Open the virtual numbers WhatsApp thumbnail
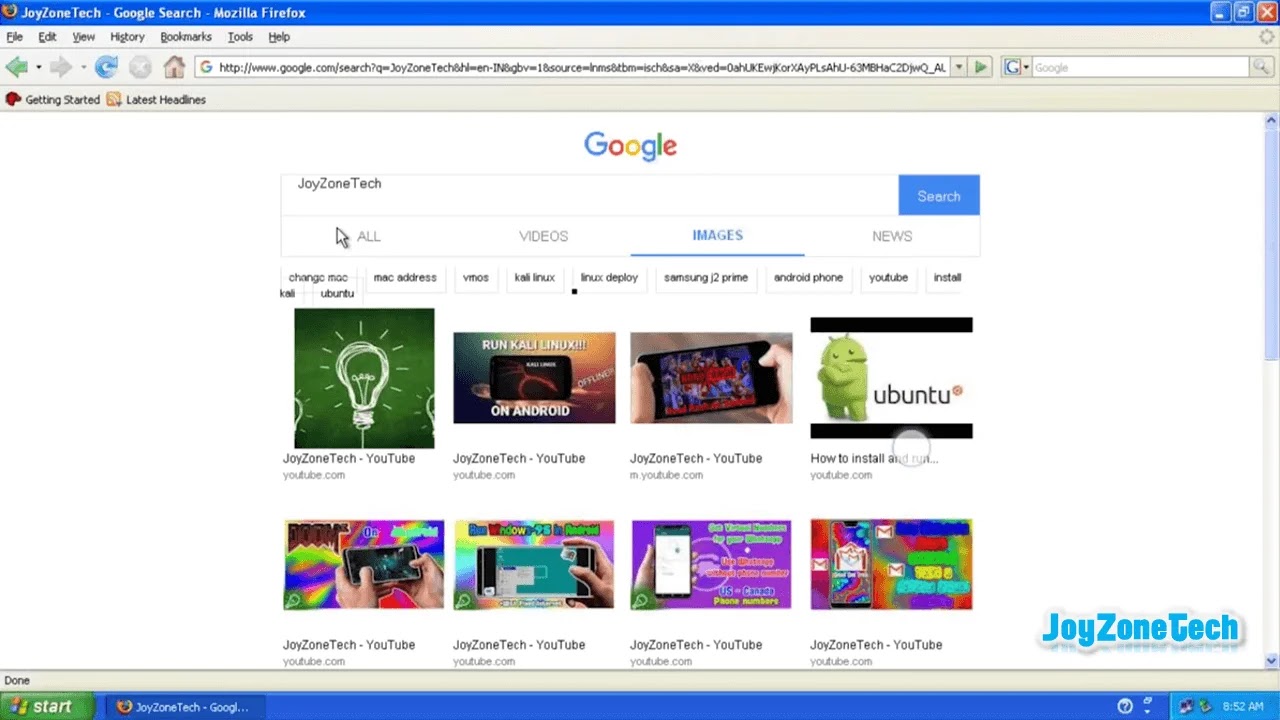This screenshot has height=720, width=1280. (711, 564)
